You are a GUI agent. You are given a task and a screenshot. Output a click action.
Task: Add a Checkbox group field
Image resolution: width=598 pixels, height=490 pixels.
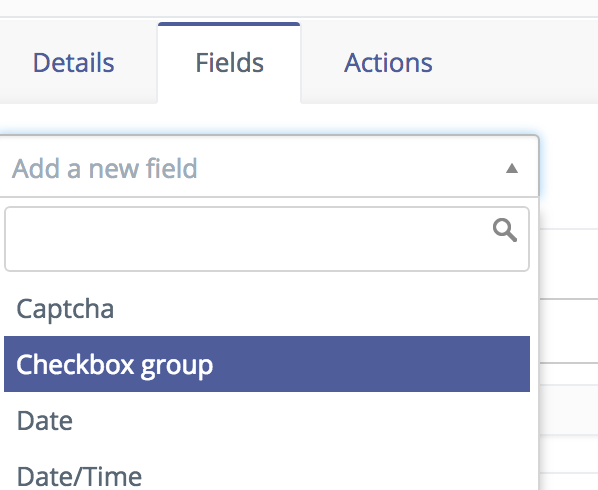(267, 364)
